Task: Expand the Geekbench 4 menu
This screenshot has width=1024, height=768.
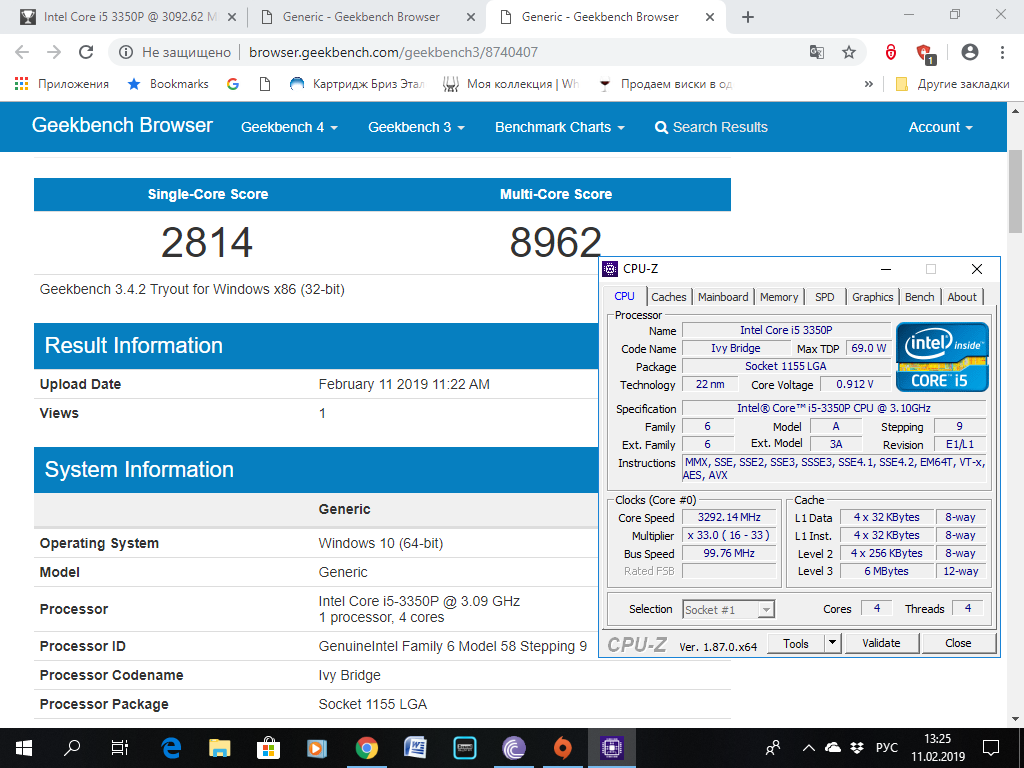Action: pyautogui.click(x=289, y=127)
